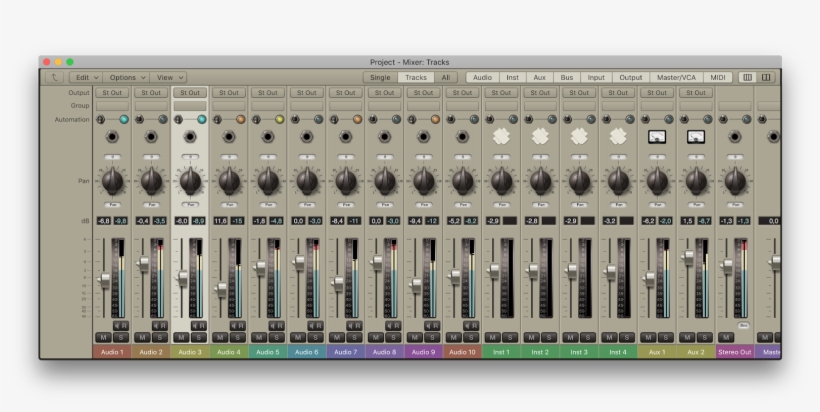Click the volume fader handle on Audio 4
The height and width of the screenshot is (412, 820).
point(221,289)
